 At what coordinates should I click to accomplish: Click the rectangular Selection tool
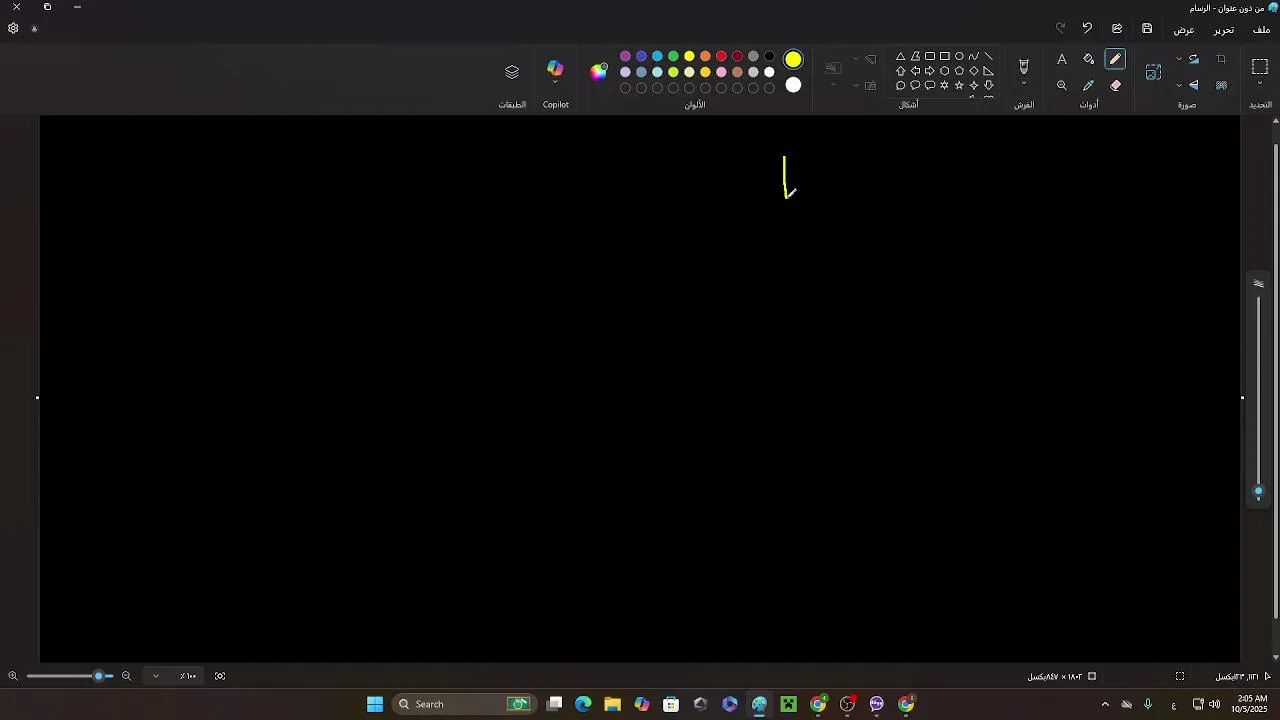[1260, 66]
